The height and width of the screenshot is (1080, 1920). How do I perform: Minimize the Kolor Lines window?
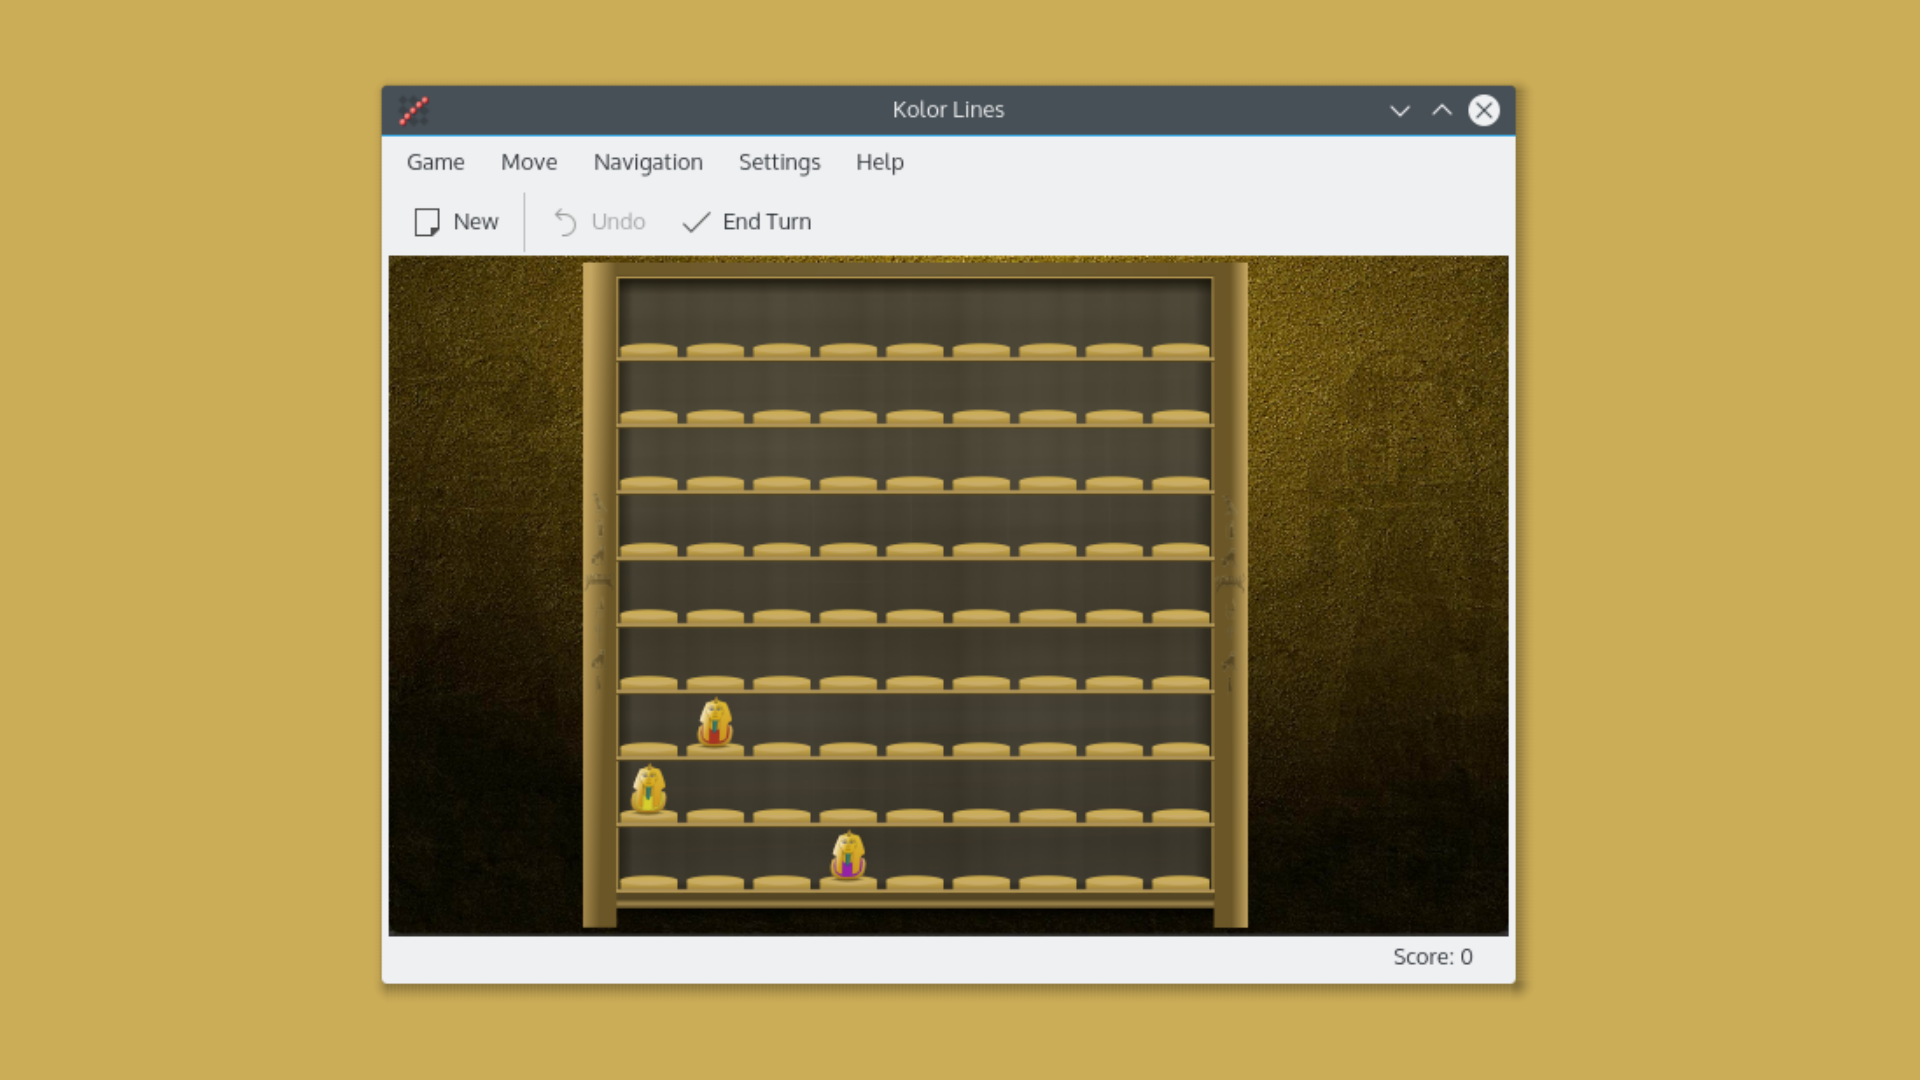tap(1400, 110)
